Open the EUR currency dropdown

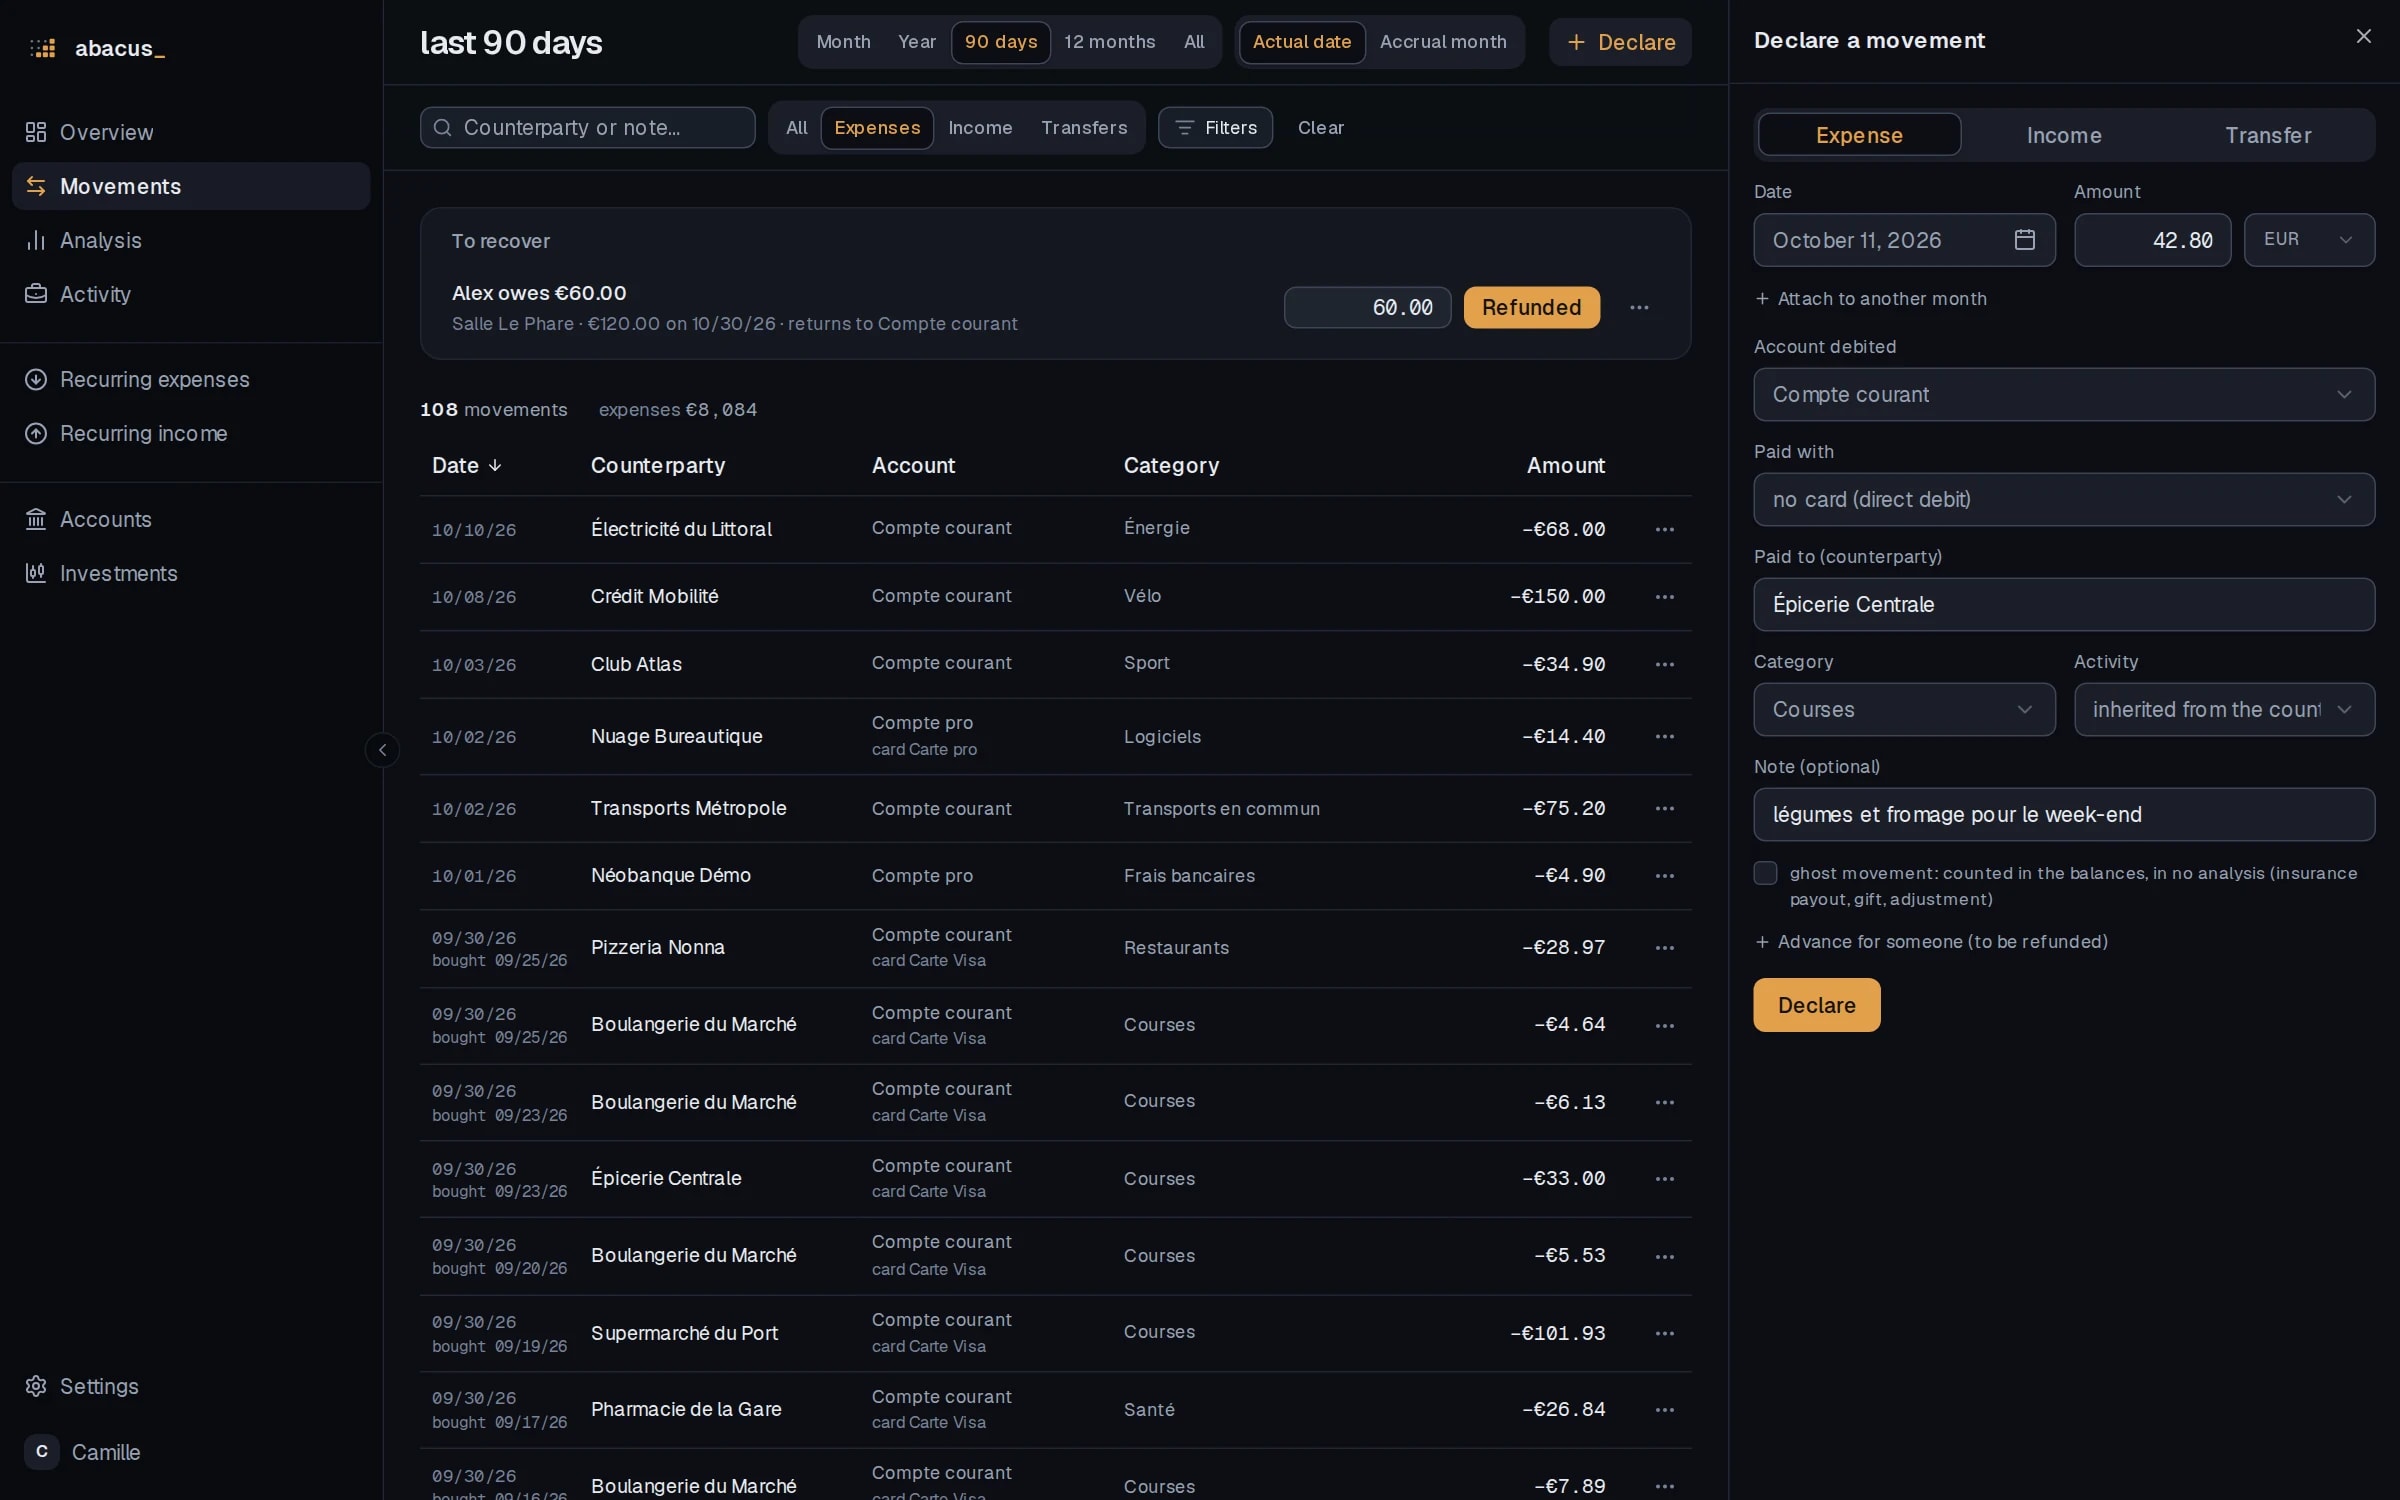click(2308, 240)
